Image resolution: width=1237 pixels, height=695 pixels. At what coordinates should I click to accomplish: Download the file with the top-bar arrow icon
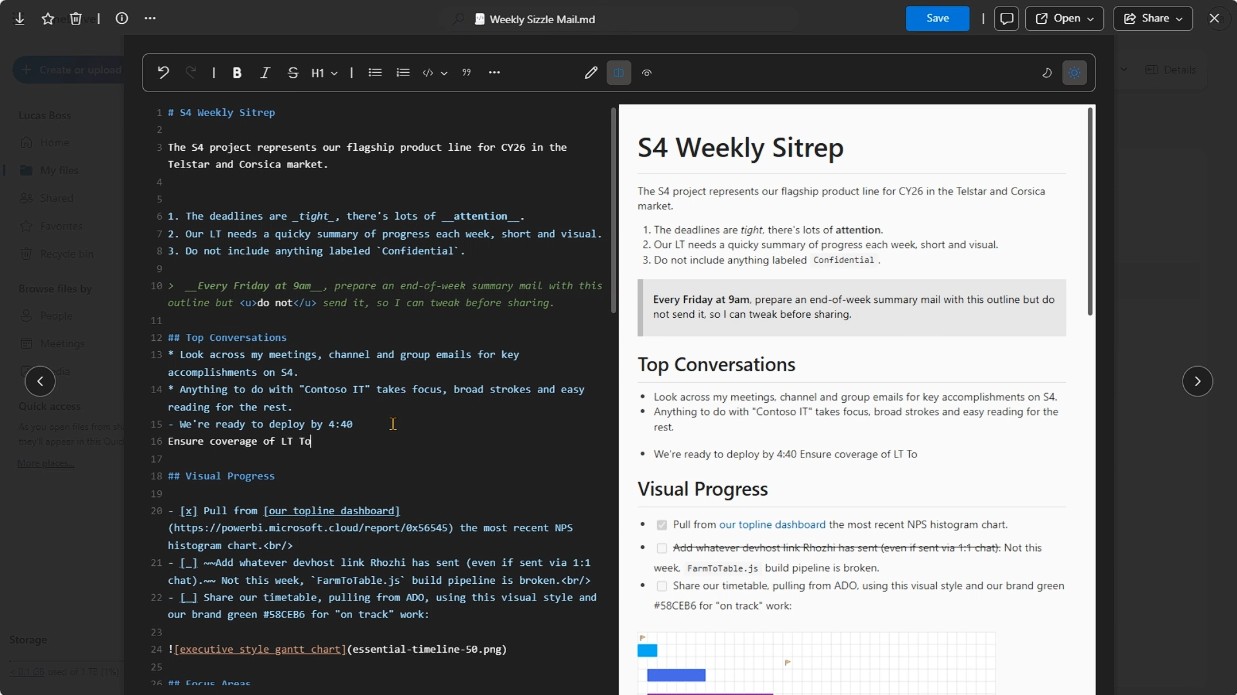(20, 18)
